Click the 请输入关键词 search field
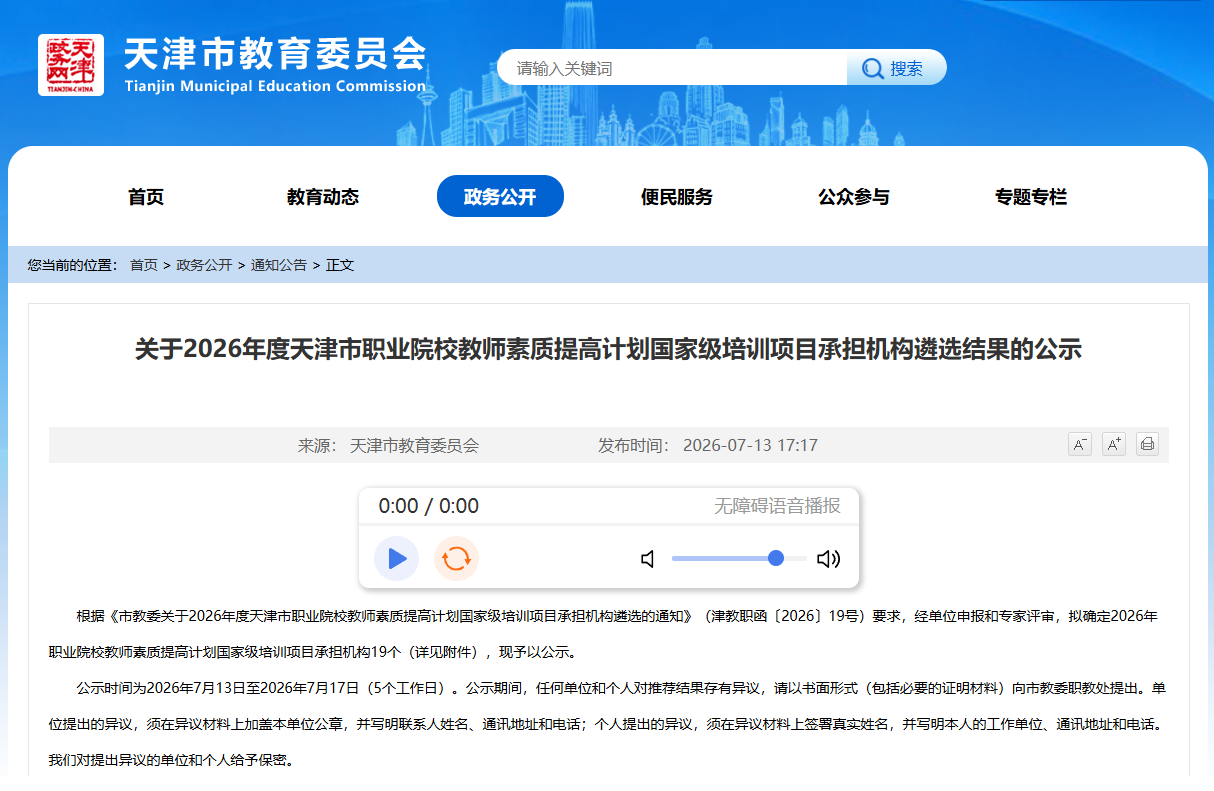 (672, 68)
